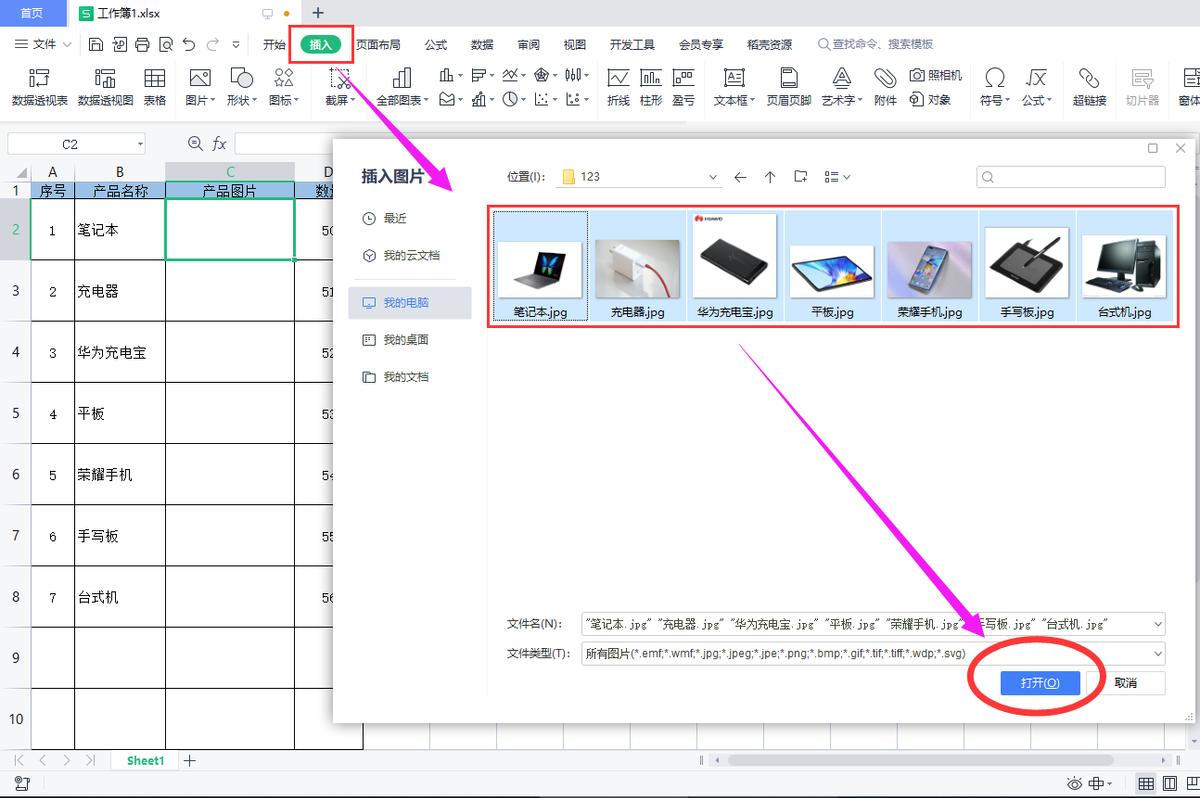Open the 文件名 filename dropdown arrow

(1158, 624)
